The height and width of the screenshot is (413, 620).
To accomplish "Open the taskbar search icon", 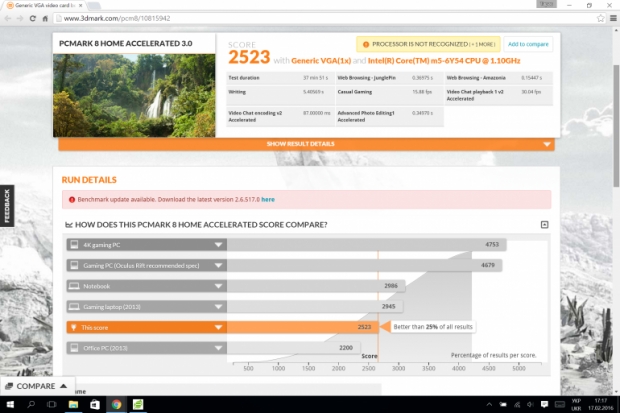I will 31,404.
